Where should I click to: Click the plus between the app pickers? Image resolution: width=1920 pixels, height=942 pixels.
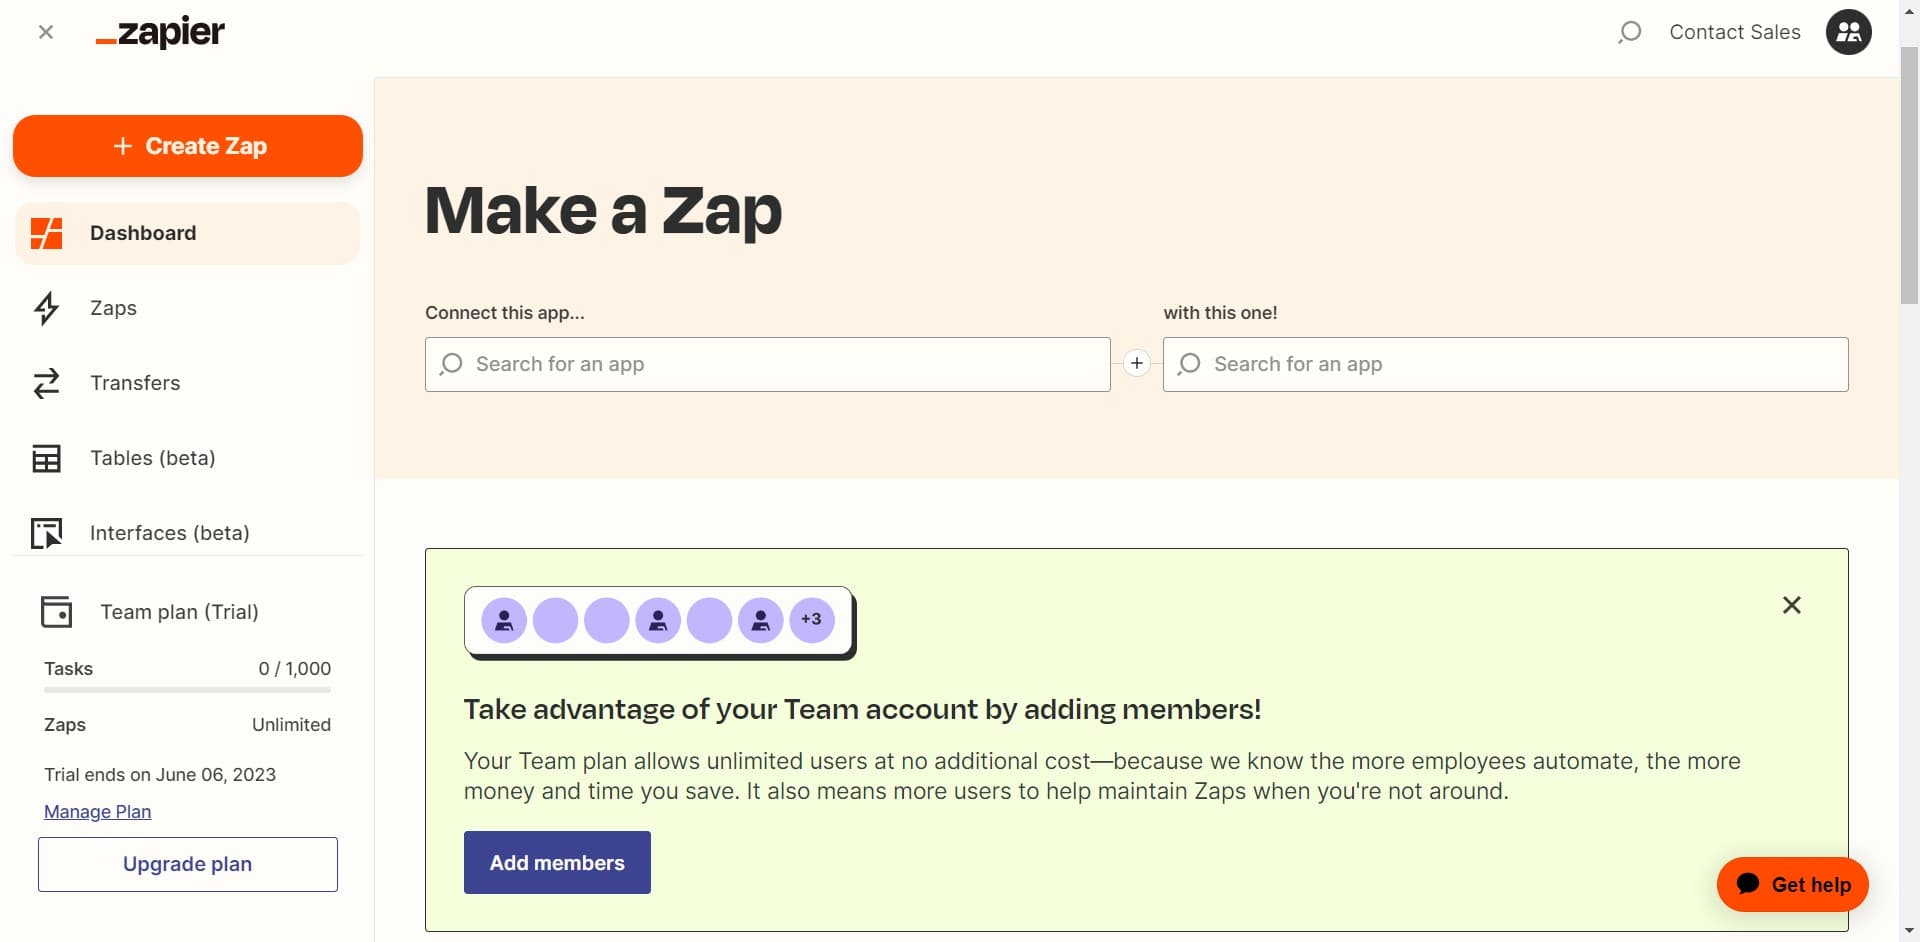[1137, 363]
